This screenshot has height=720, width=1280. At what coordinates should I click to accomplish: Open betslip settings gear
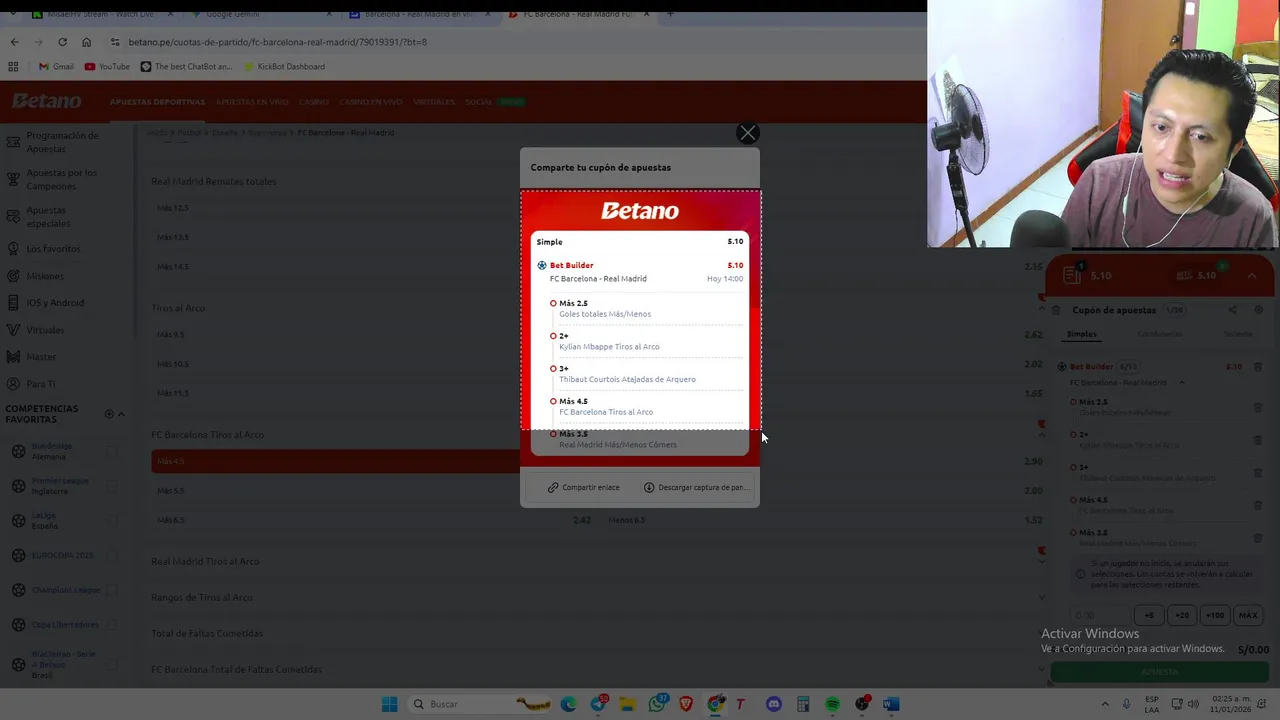tap(1258, 310)
